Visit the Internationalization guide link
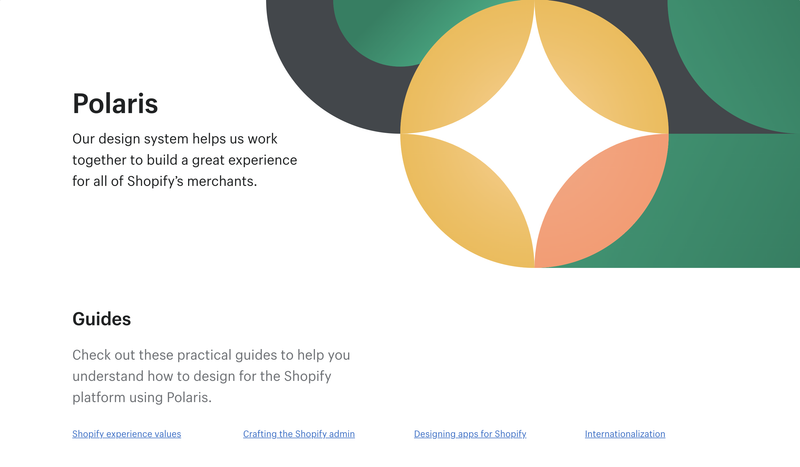The height and width of the screenshot is (467, 800). tap(625, 434)
